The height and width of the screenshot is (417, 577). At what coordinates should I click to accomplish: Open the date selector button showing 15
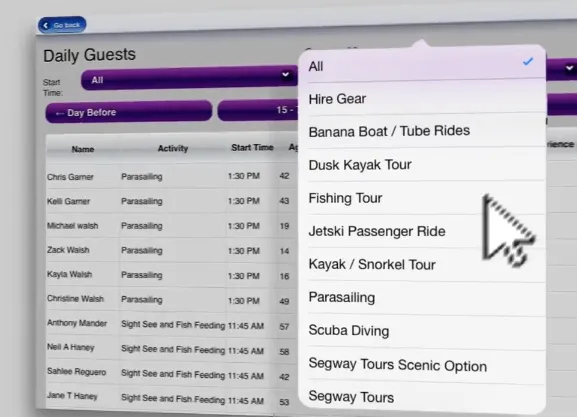258,110
